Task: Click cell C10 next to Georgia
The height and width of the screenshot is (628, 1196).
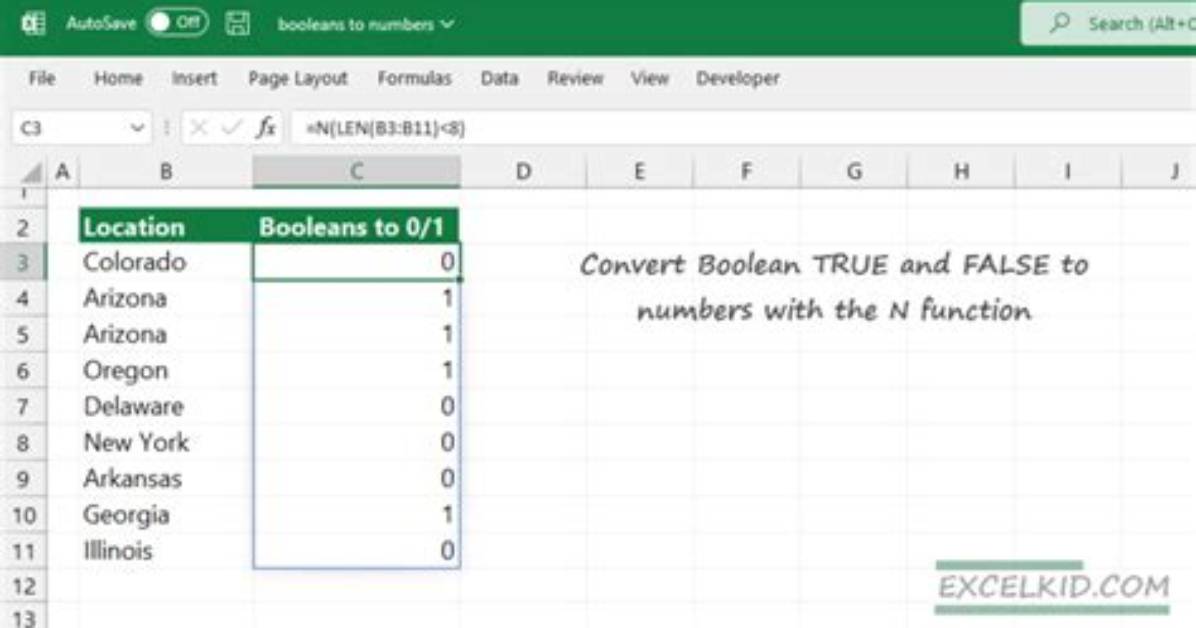Action: tap(356, 514)
